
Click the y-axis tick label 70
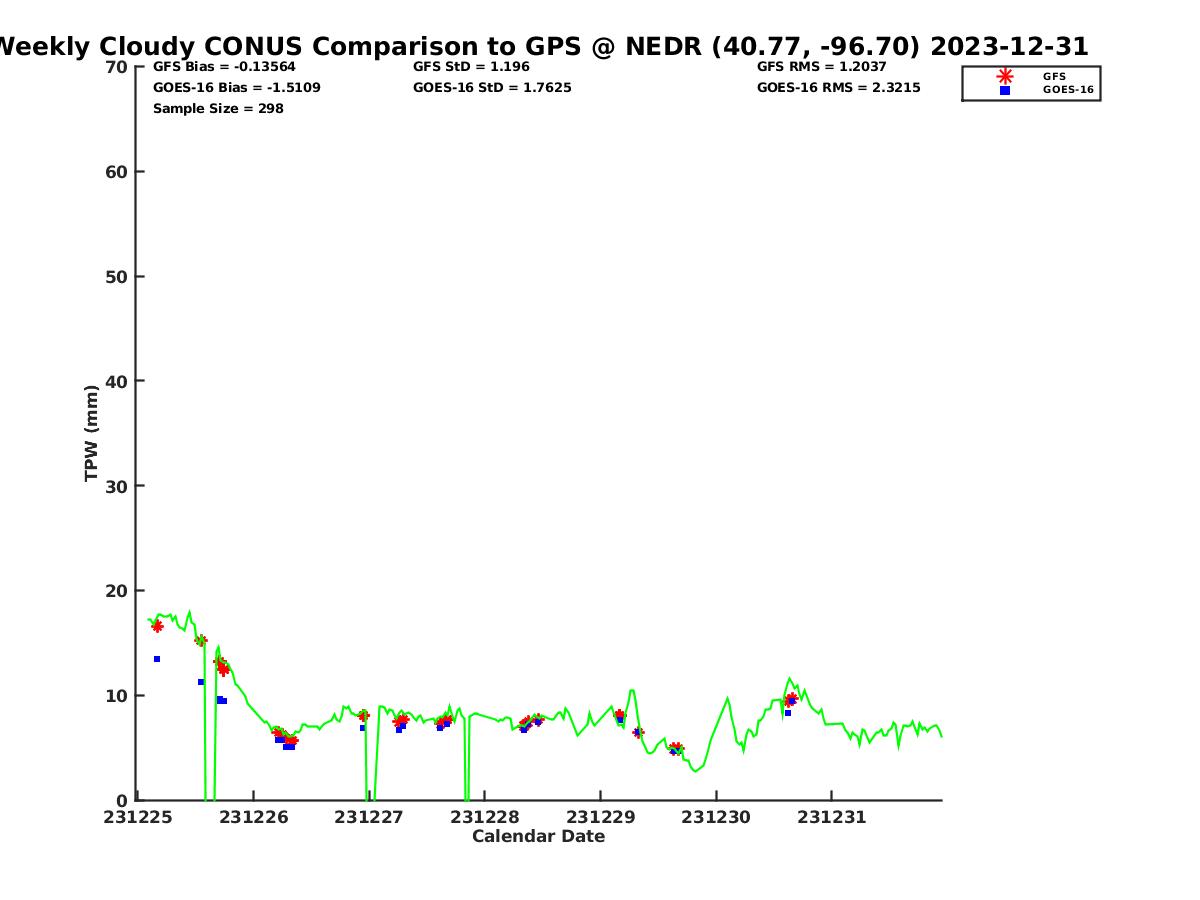117,67
